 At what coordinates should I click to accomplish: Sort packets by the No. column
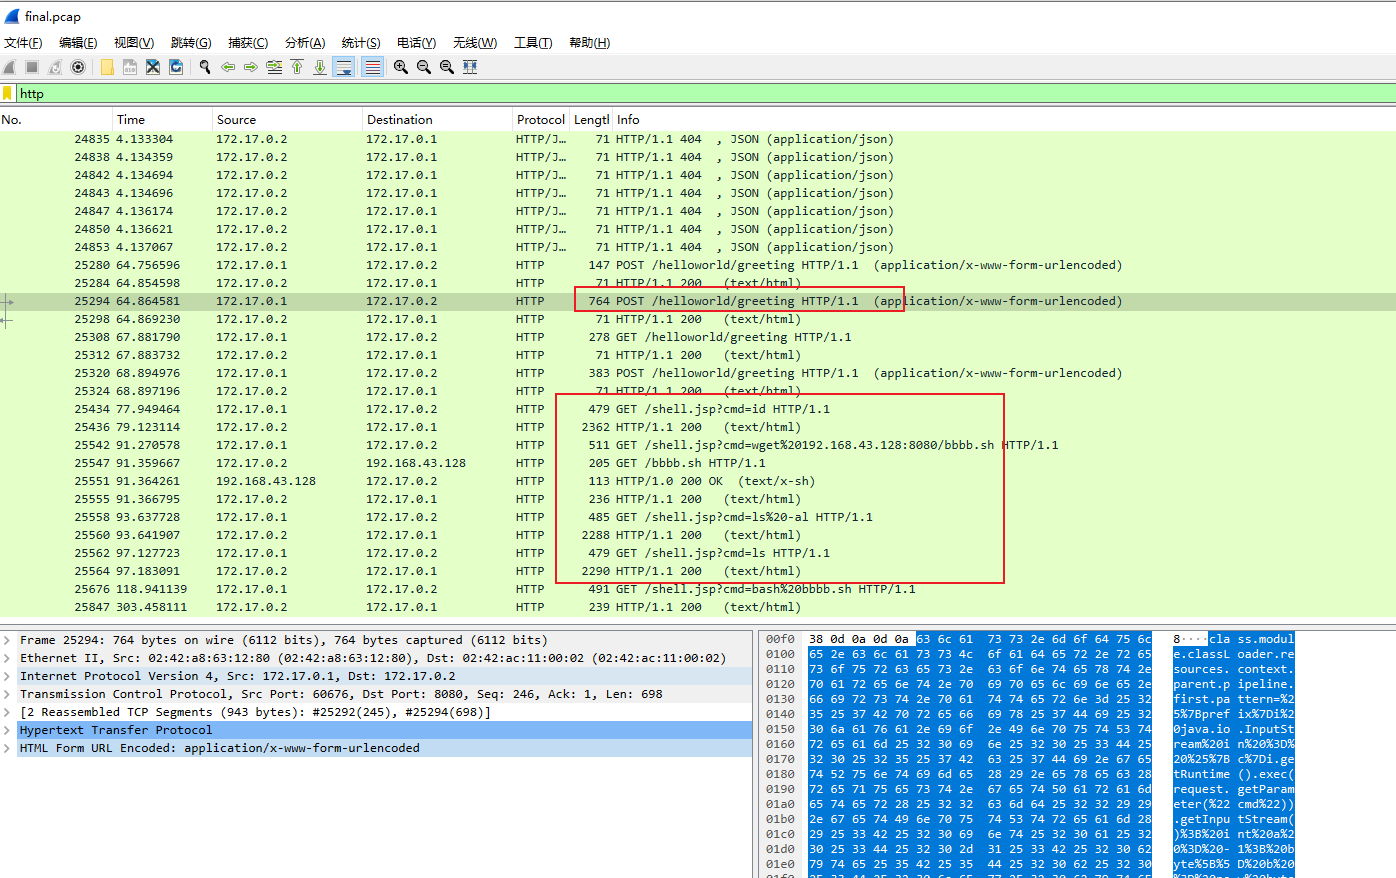click(x=56, y=119)
